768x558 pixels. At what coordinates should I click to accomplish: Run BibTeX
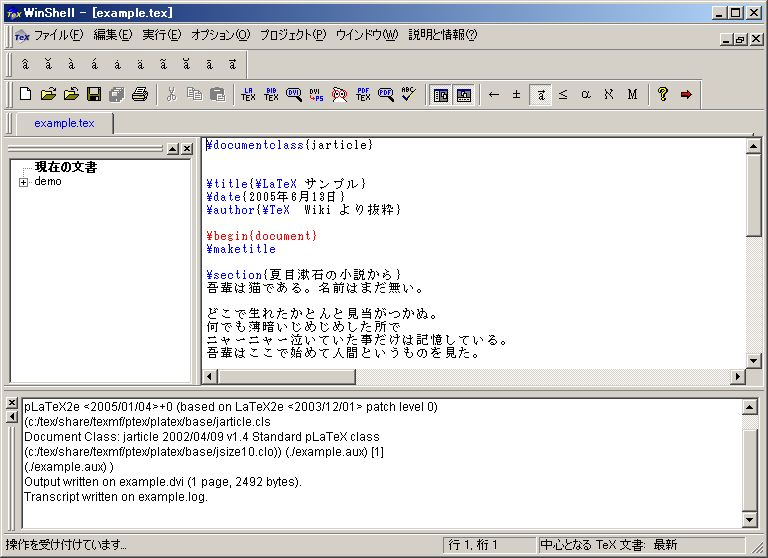(x=271, y=94)
